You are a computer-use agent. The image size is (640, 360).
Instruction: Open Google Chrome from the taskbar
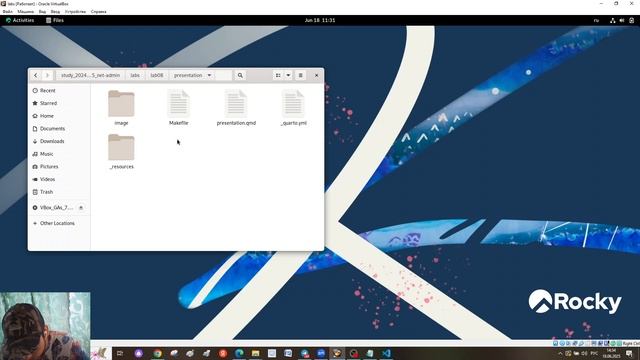pyautogui.click(x=158, y=353)
